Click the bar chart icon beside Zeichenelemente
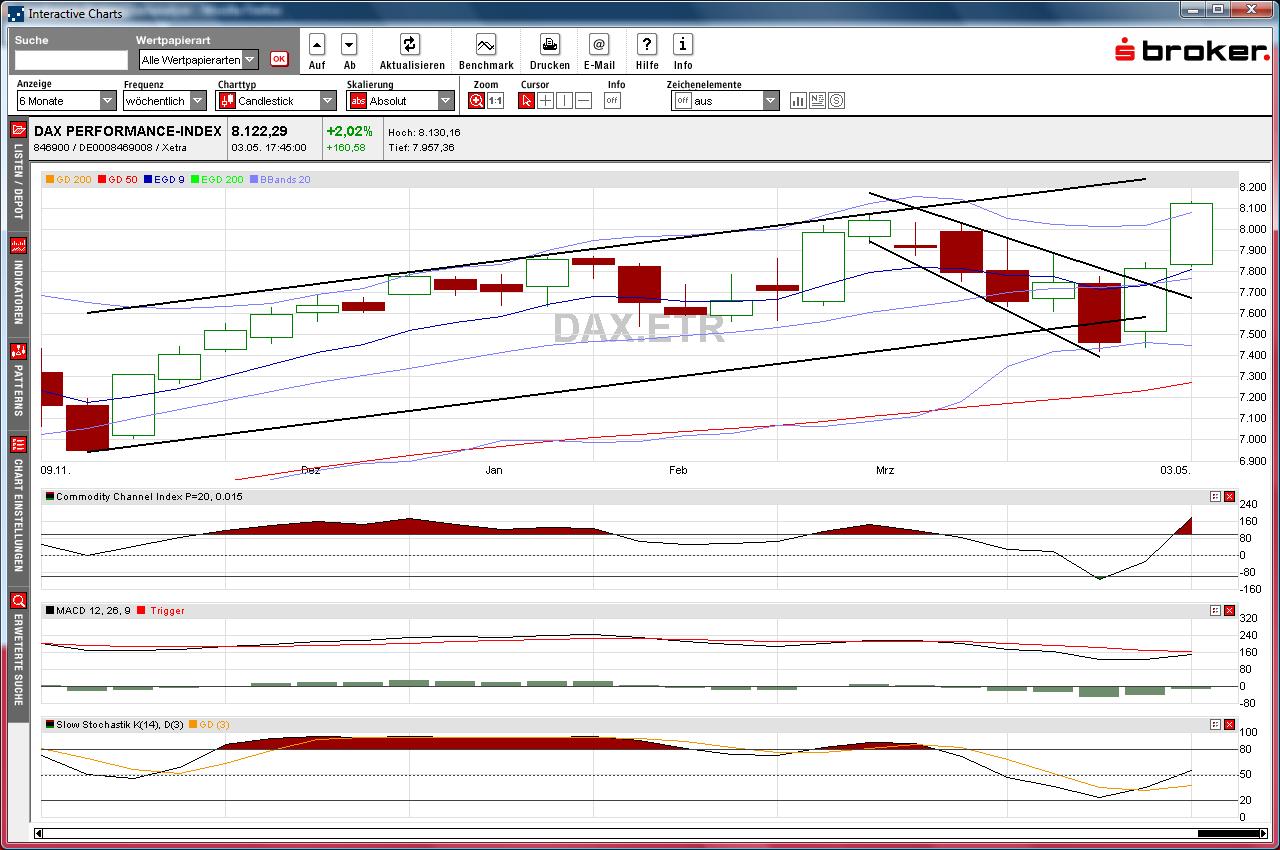Screen dimensions: 1280x850 tap(799, 101)
